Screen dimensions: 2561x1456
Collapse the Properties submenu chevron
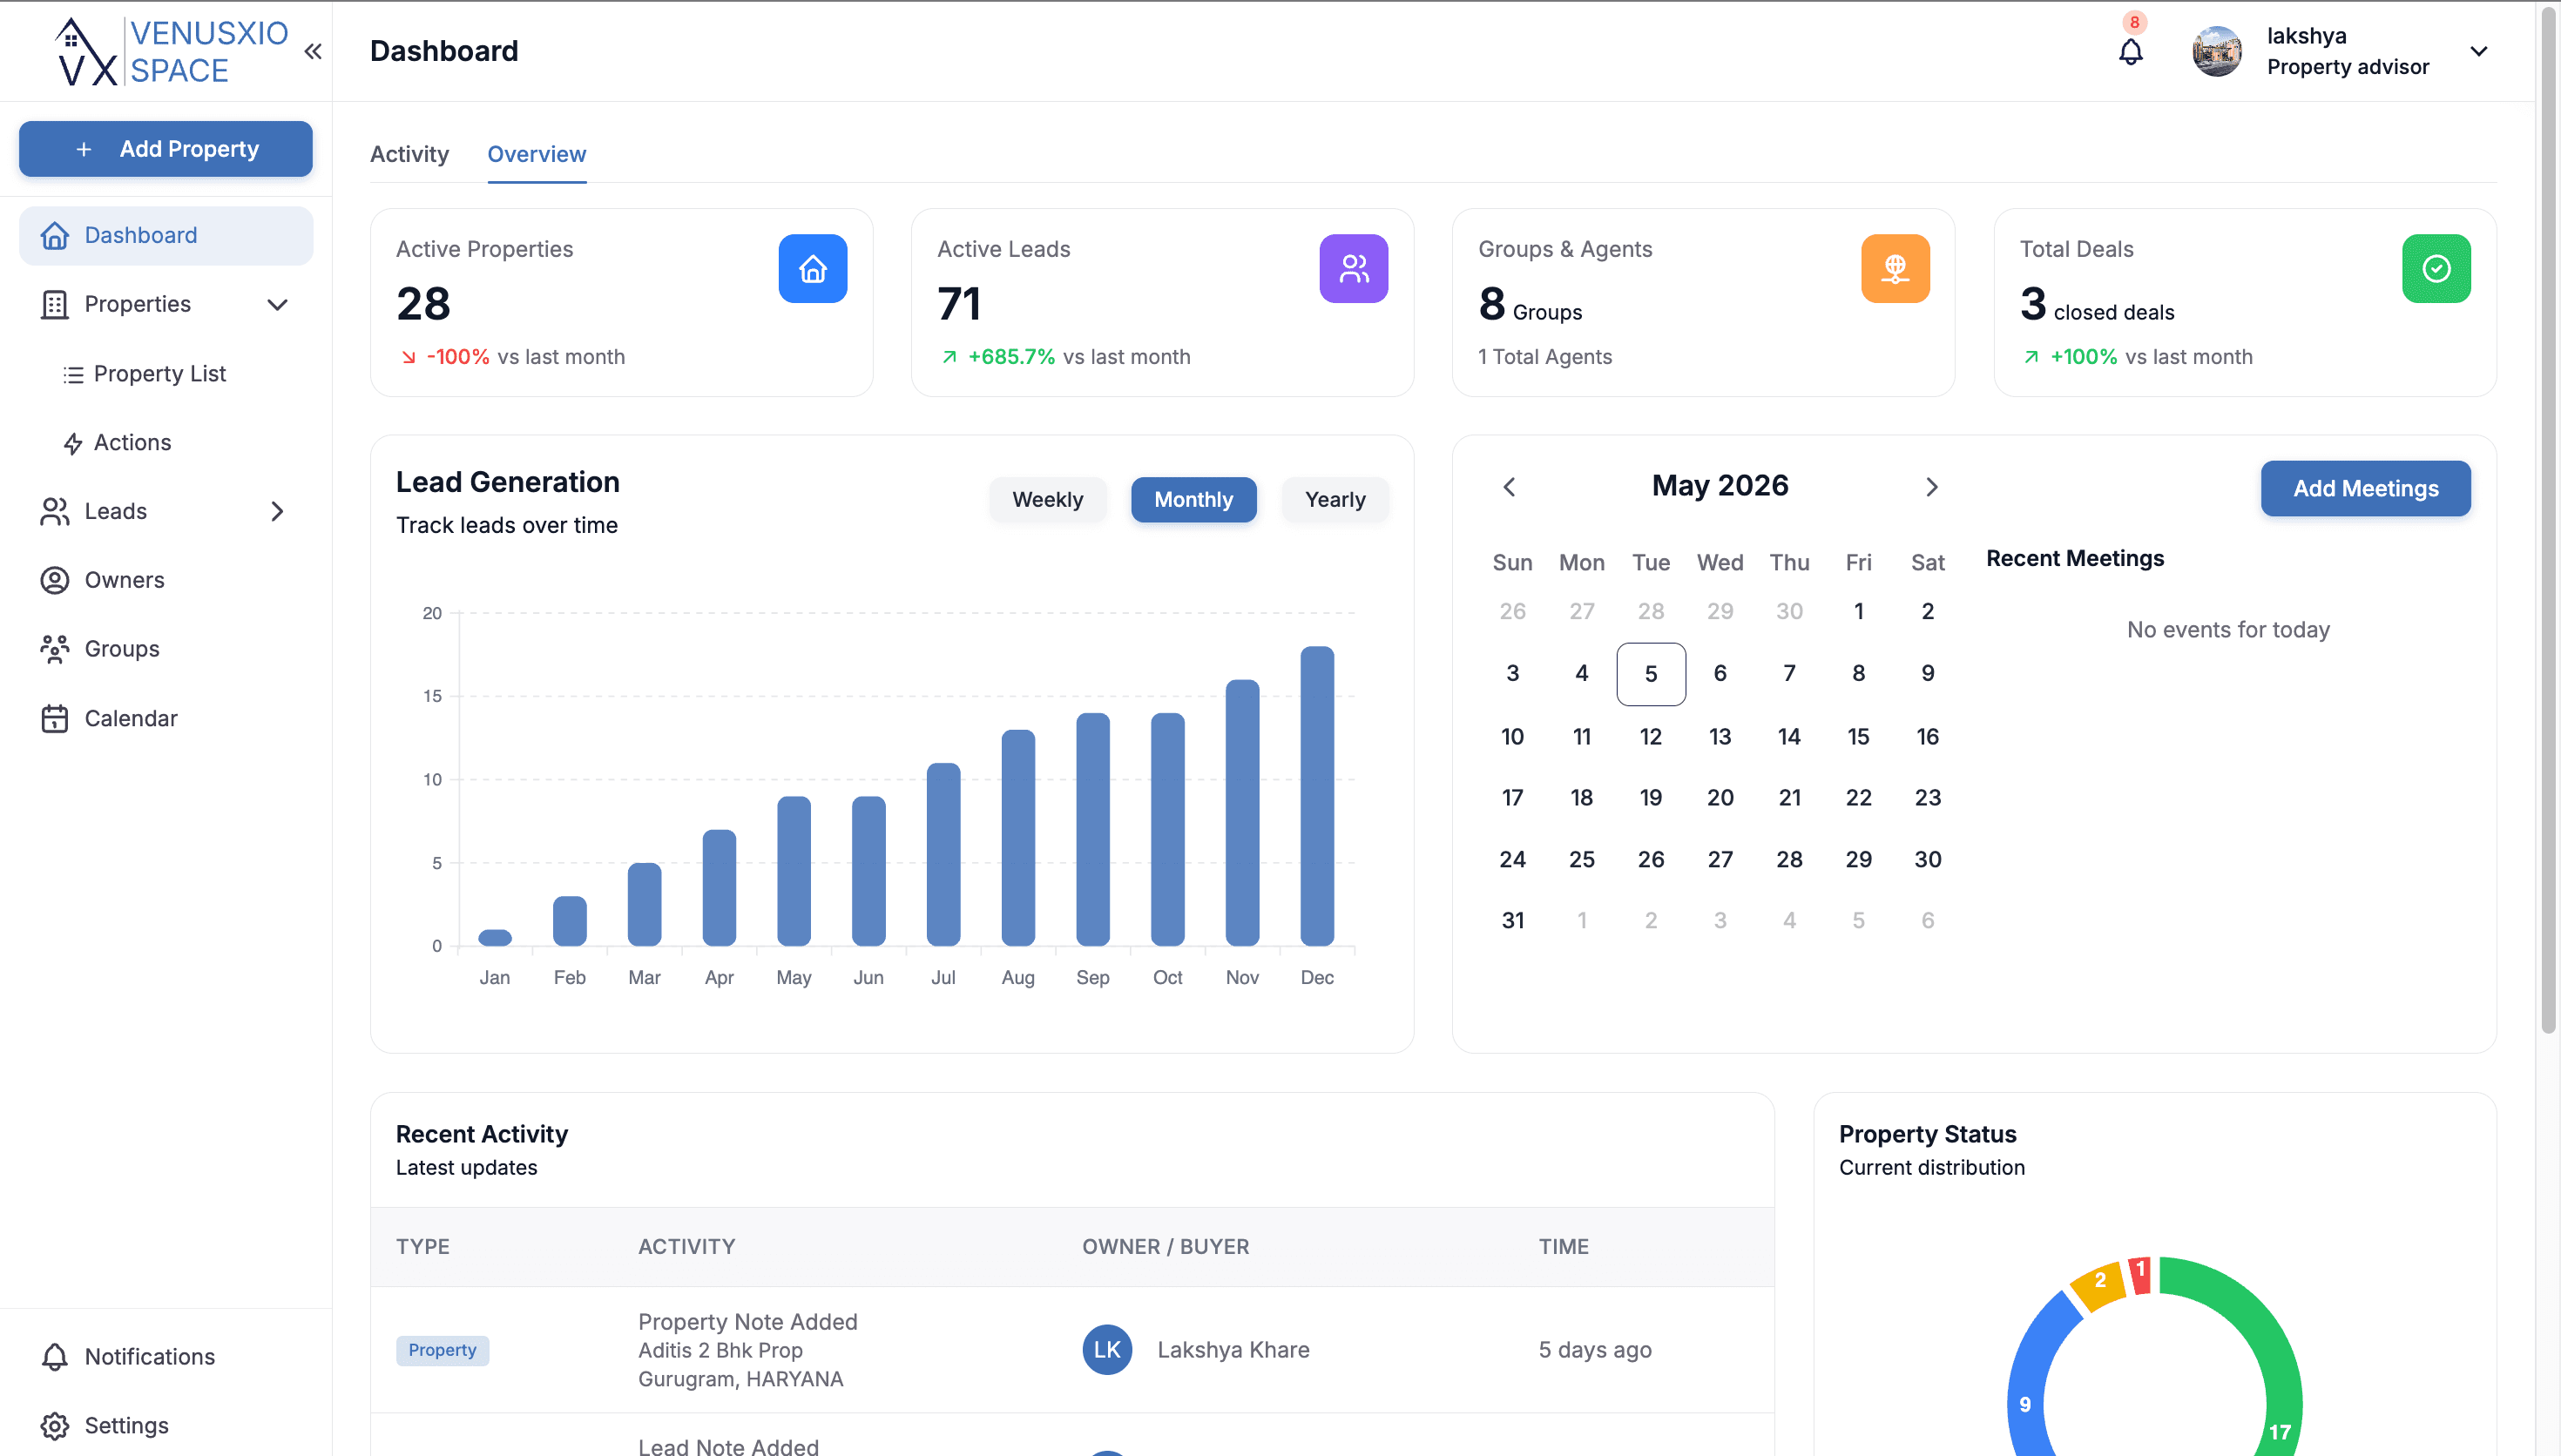pyautogui.click(x=277, y=304)
